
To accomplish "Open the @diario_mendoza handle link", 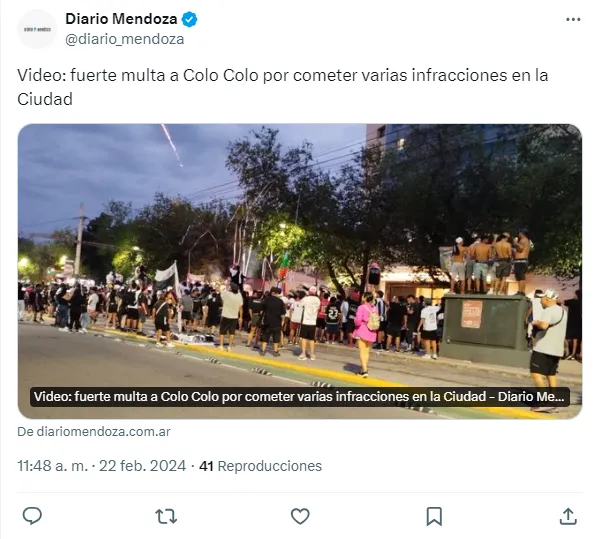I will click(x=125, y=39).
